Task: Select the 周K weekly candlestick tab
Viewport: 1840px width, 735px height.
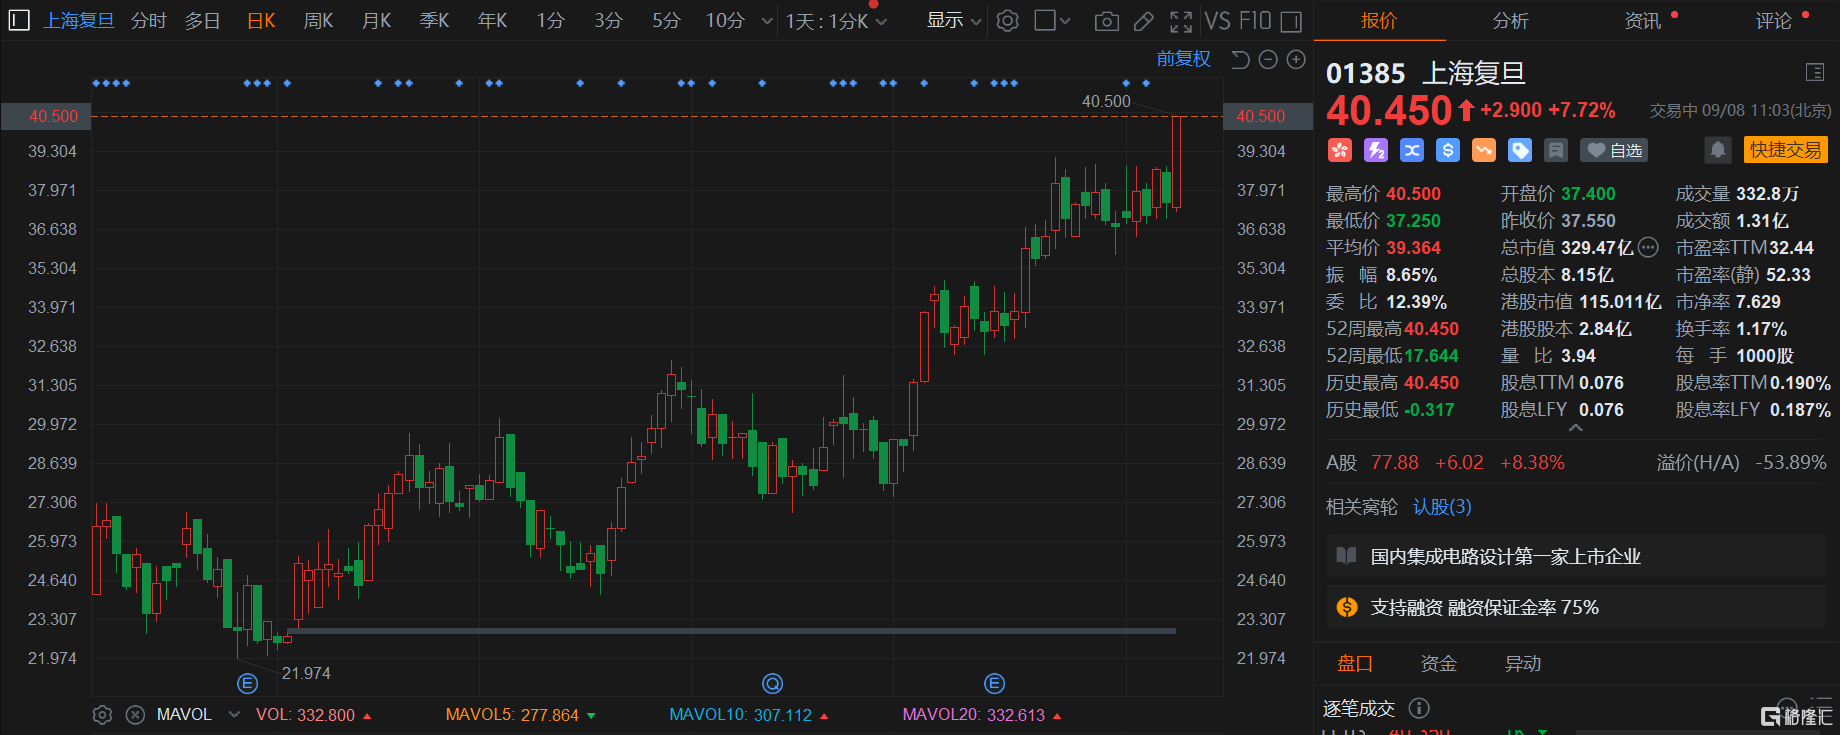Action: tap(319, 21)
